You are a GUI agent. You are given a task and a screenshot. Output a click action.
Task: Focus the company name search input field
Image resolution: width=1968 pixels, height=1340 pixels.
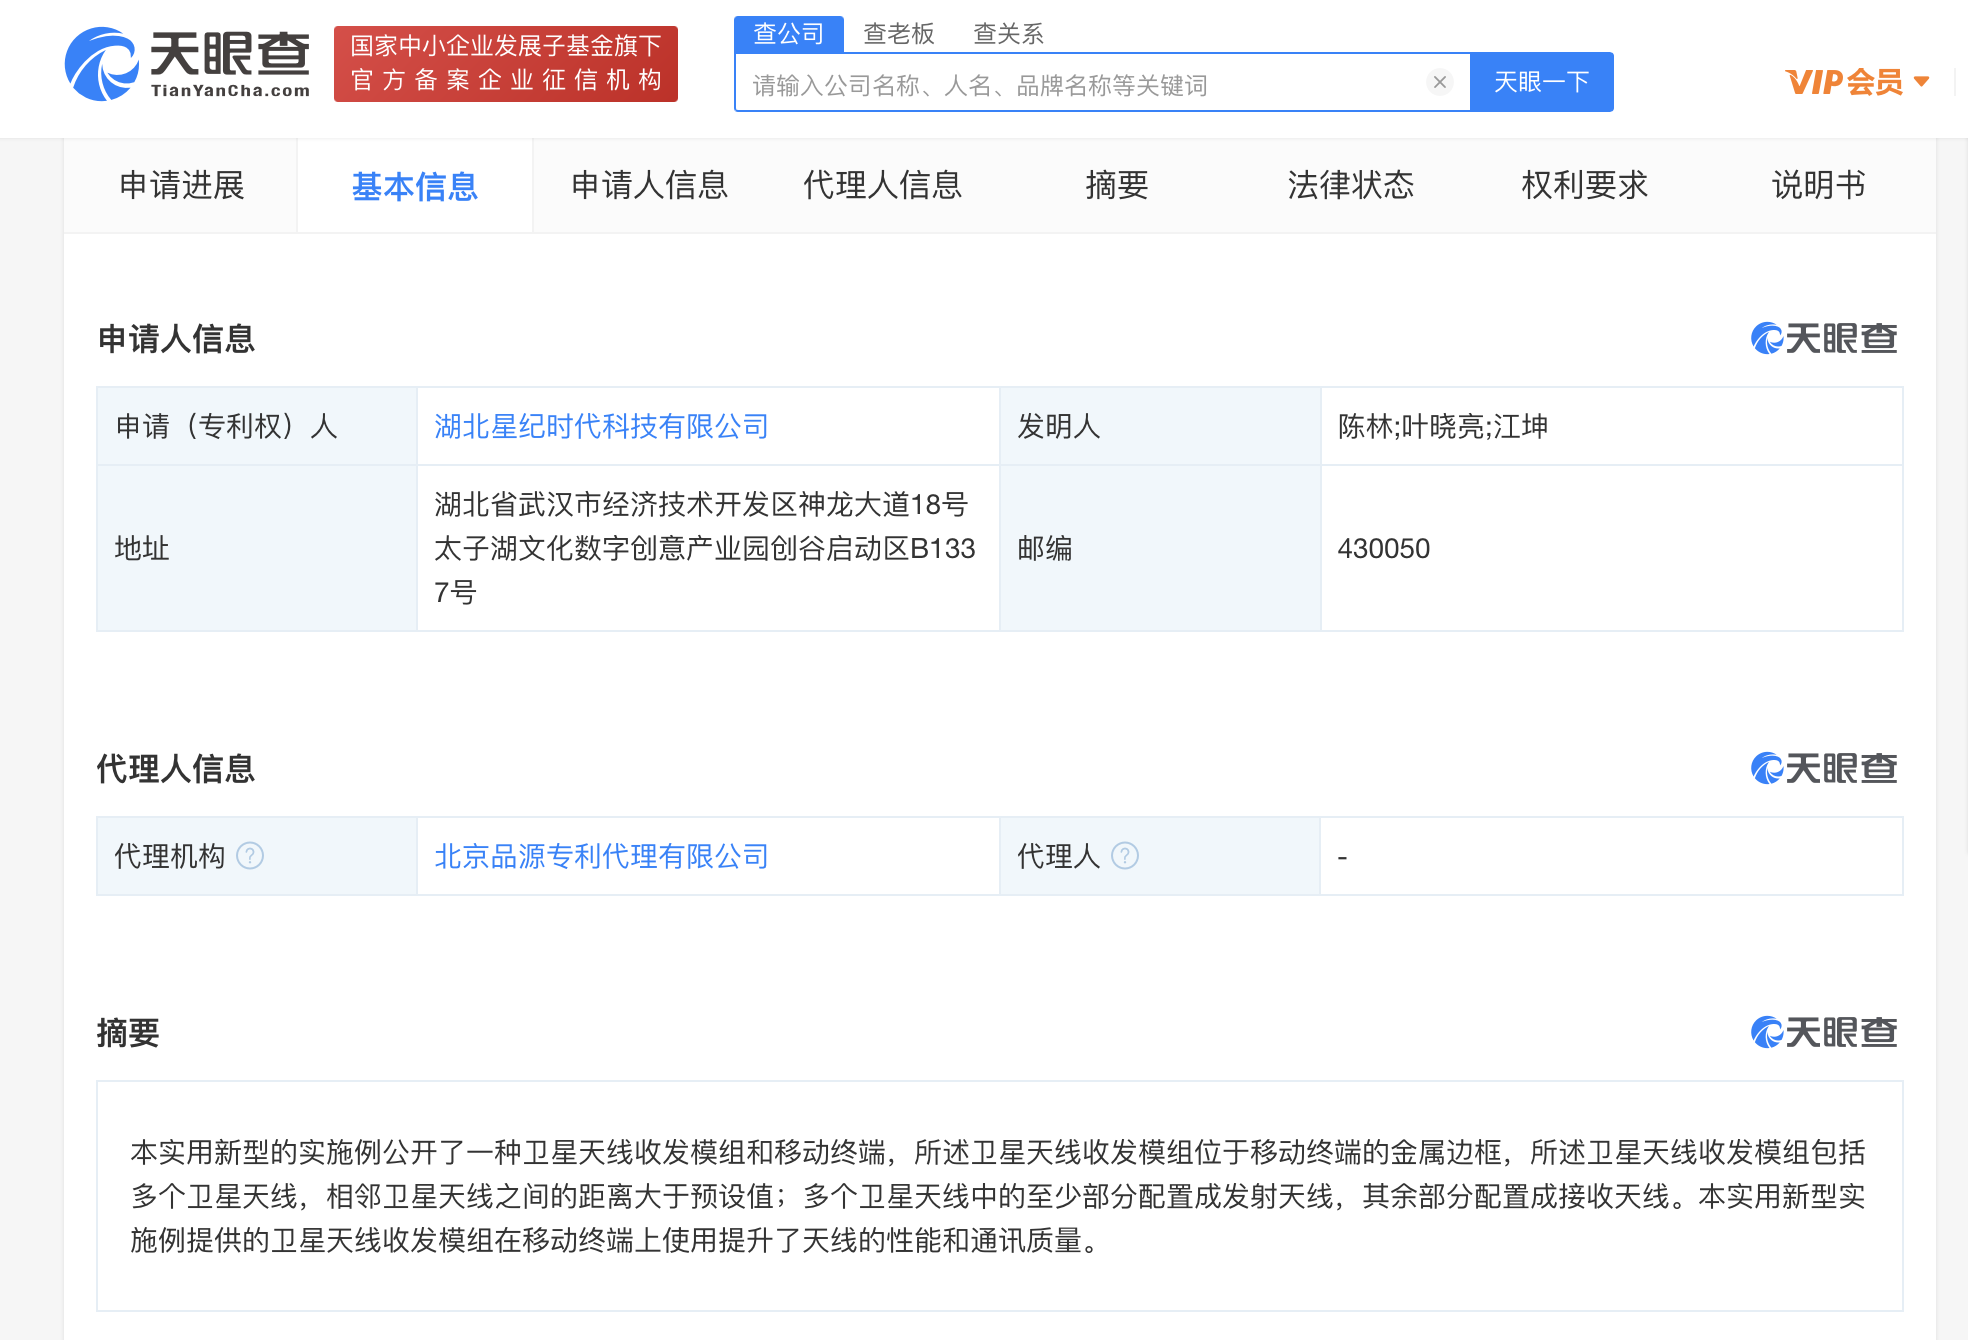coord(1080,85)
